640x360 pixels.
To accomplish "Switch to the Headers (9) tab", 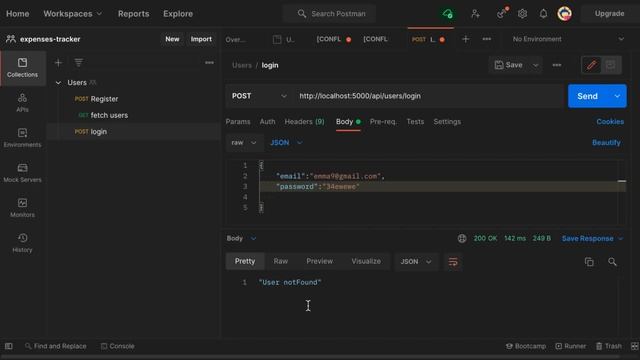I will [304, 122].
